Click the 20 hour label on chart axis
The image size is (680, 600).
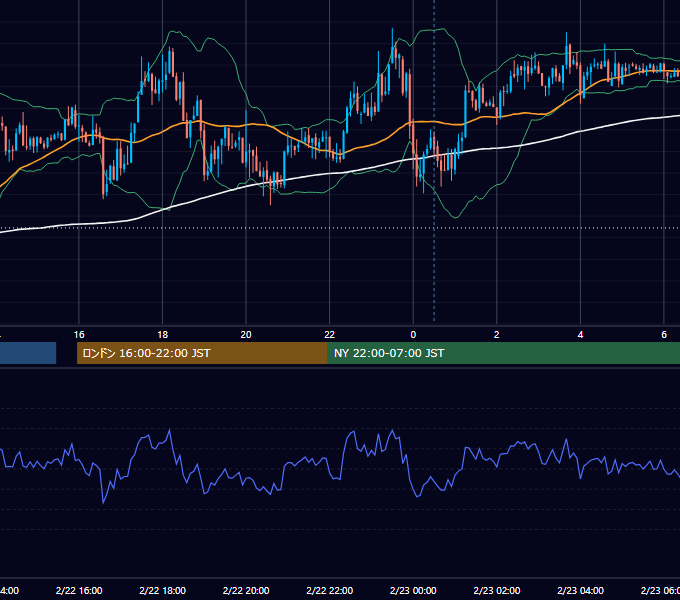pyautogui.click(x=246, y=335)
